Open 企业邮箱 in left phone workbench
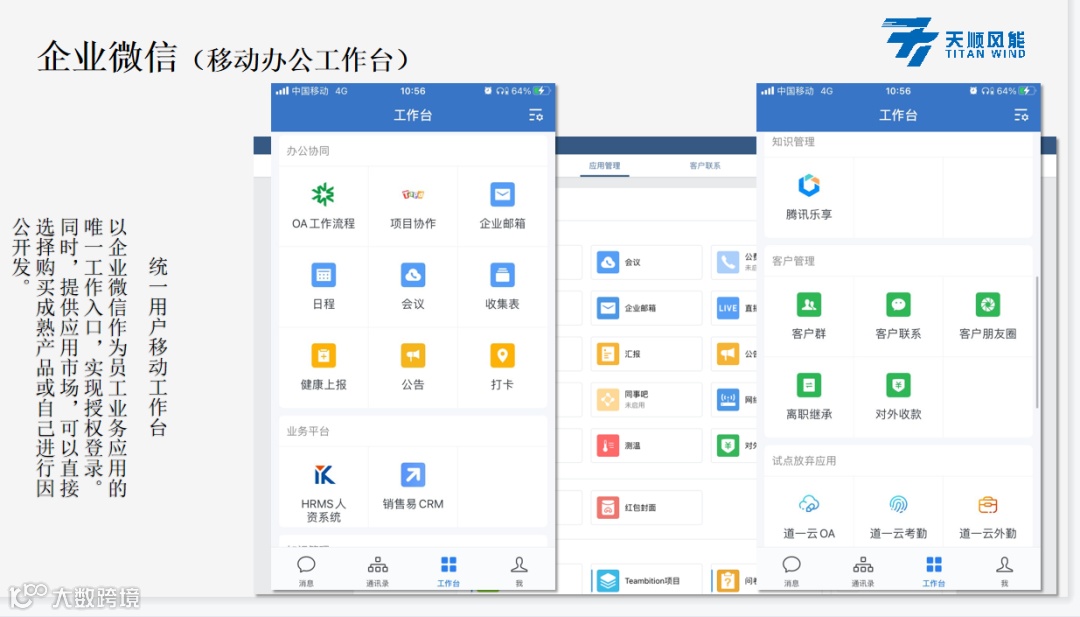1080x617 pixels. point(502,206)
